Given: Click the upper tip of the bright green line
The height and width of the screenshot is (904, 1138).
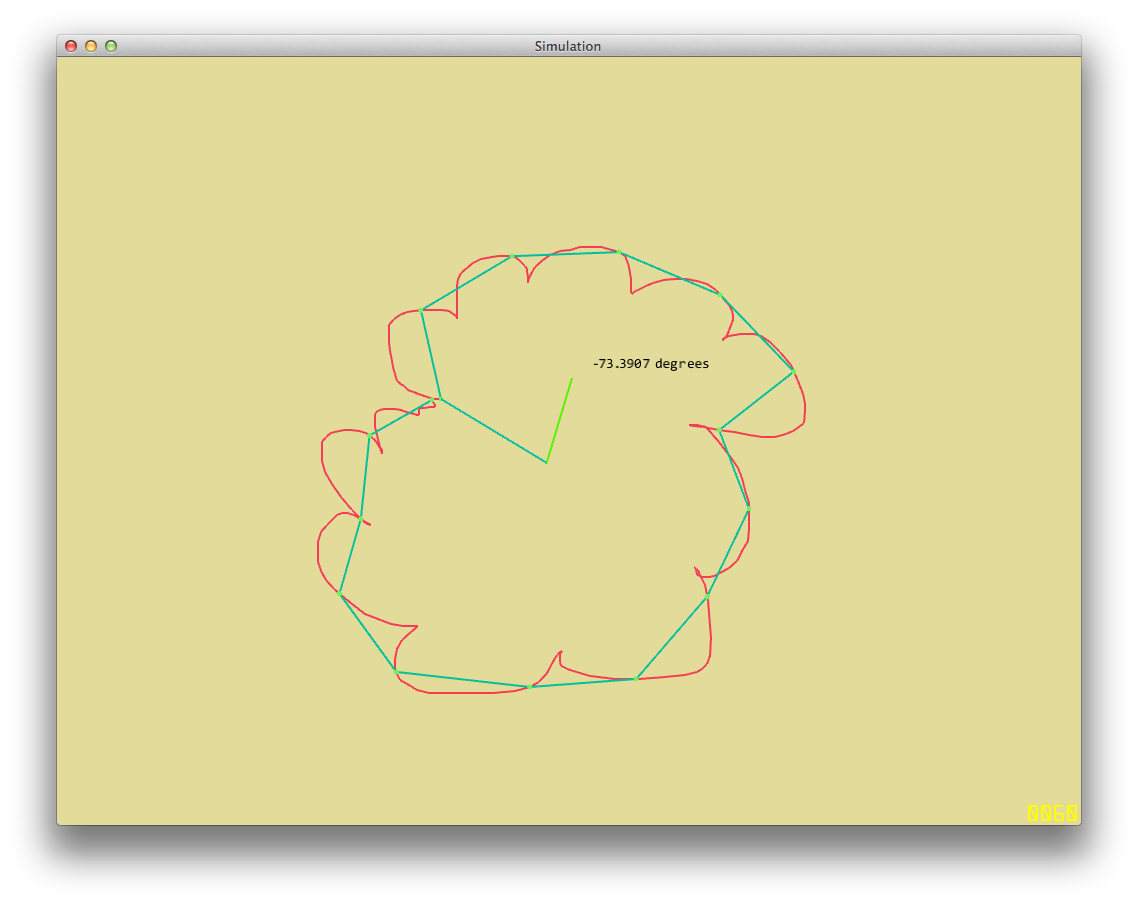Looking at the screenshot, I should pyautogui.click(x=571, y=379).
